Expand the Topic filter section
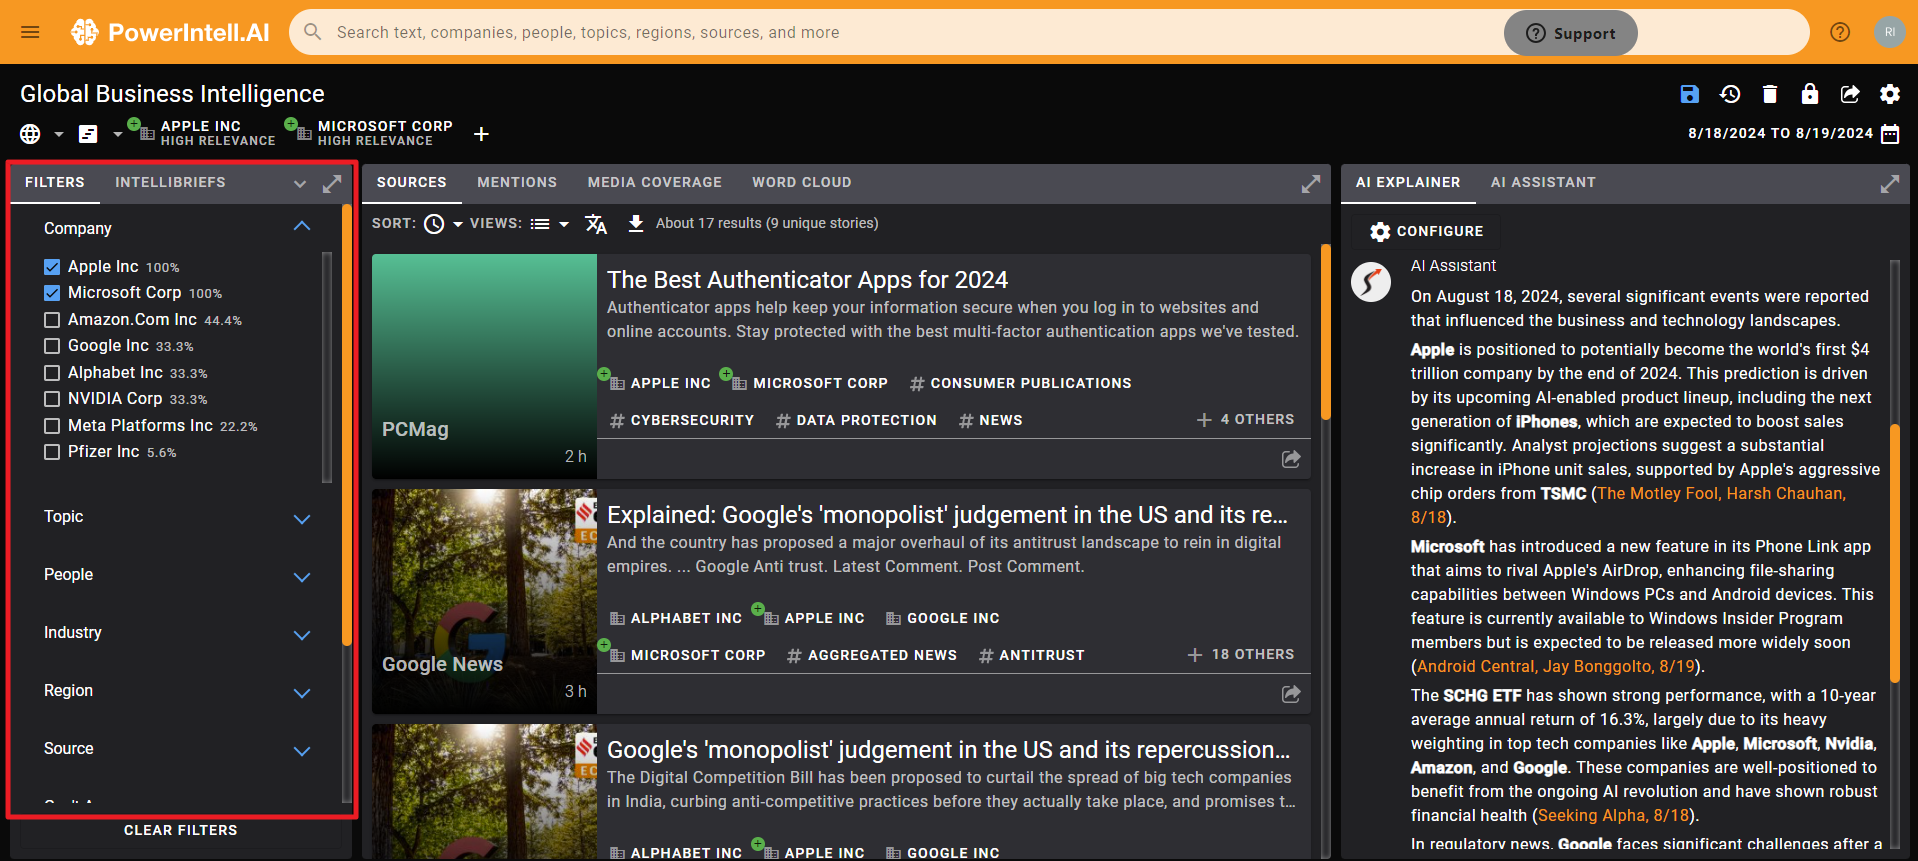 click(x=302, y=519)
